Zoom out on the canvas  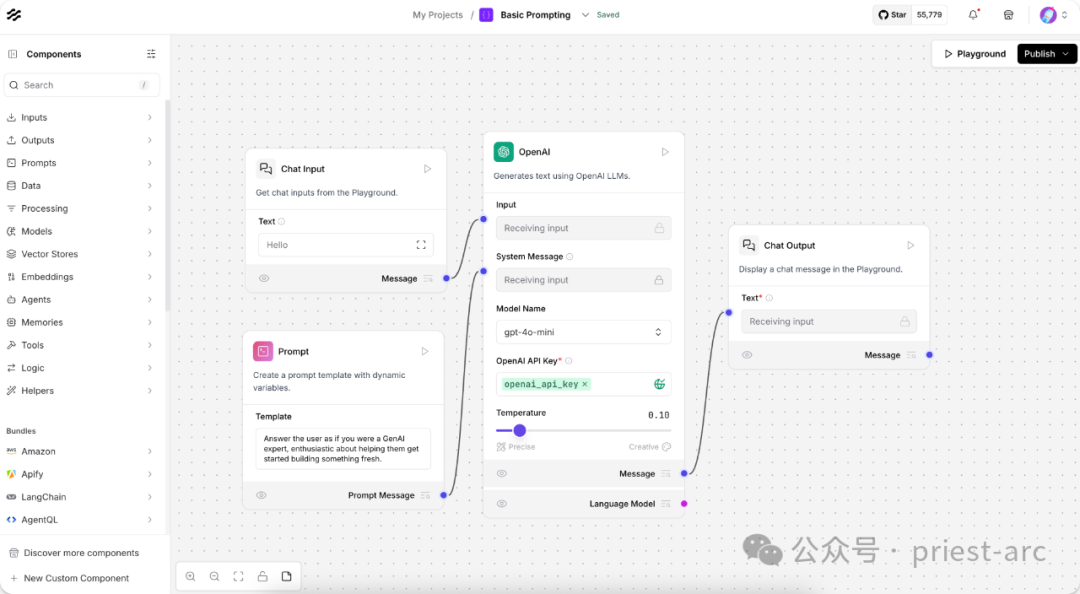[215, 577]
